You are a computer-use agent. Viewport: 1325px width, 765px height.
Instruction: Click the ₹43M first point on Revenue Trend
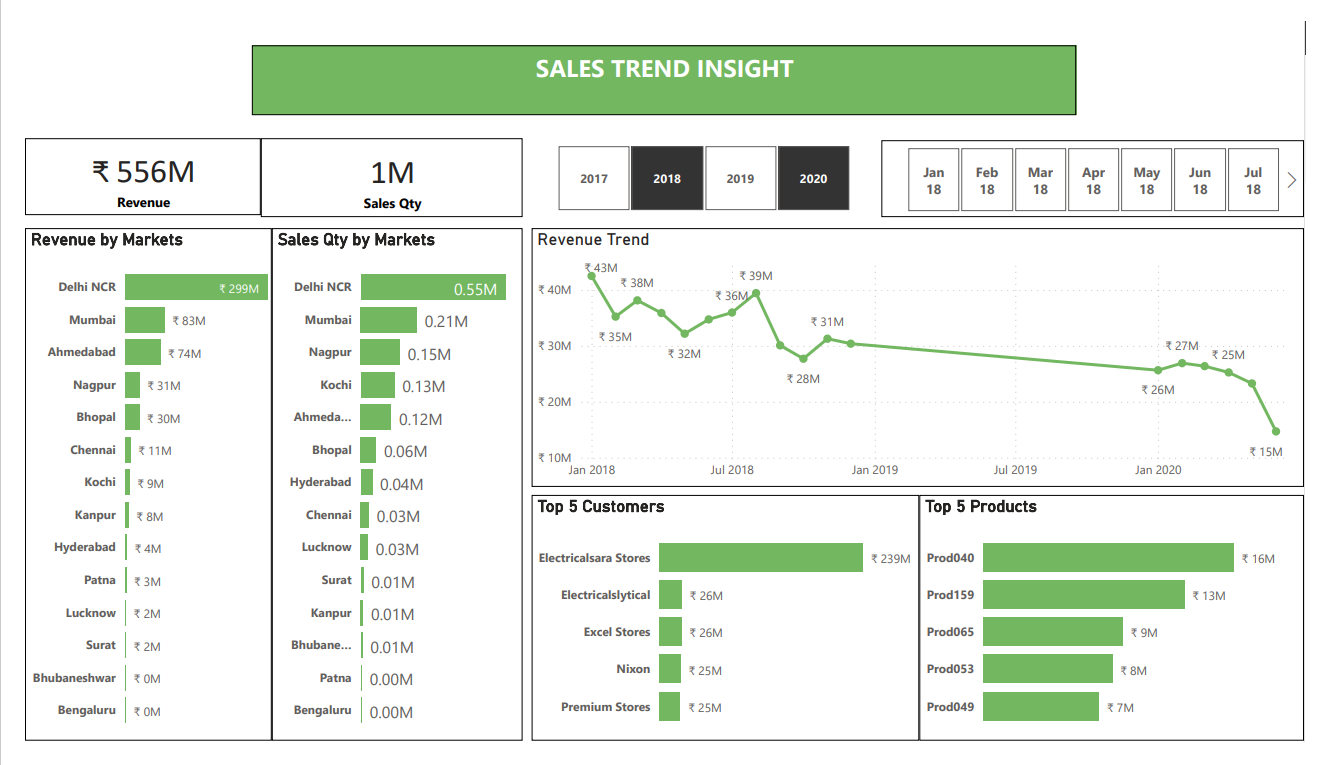[592, 276]
